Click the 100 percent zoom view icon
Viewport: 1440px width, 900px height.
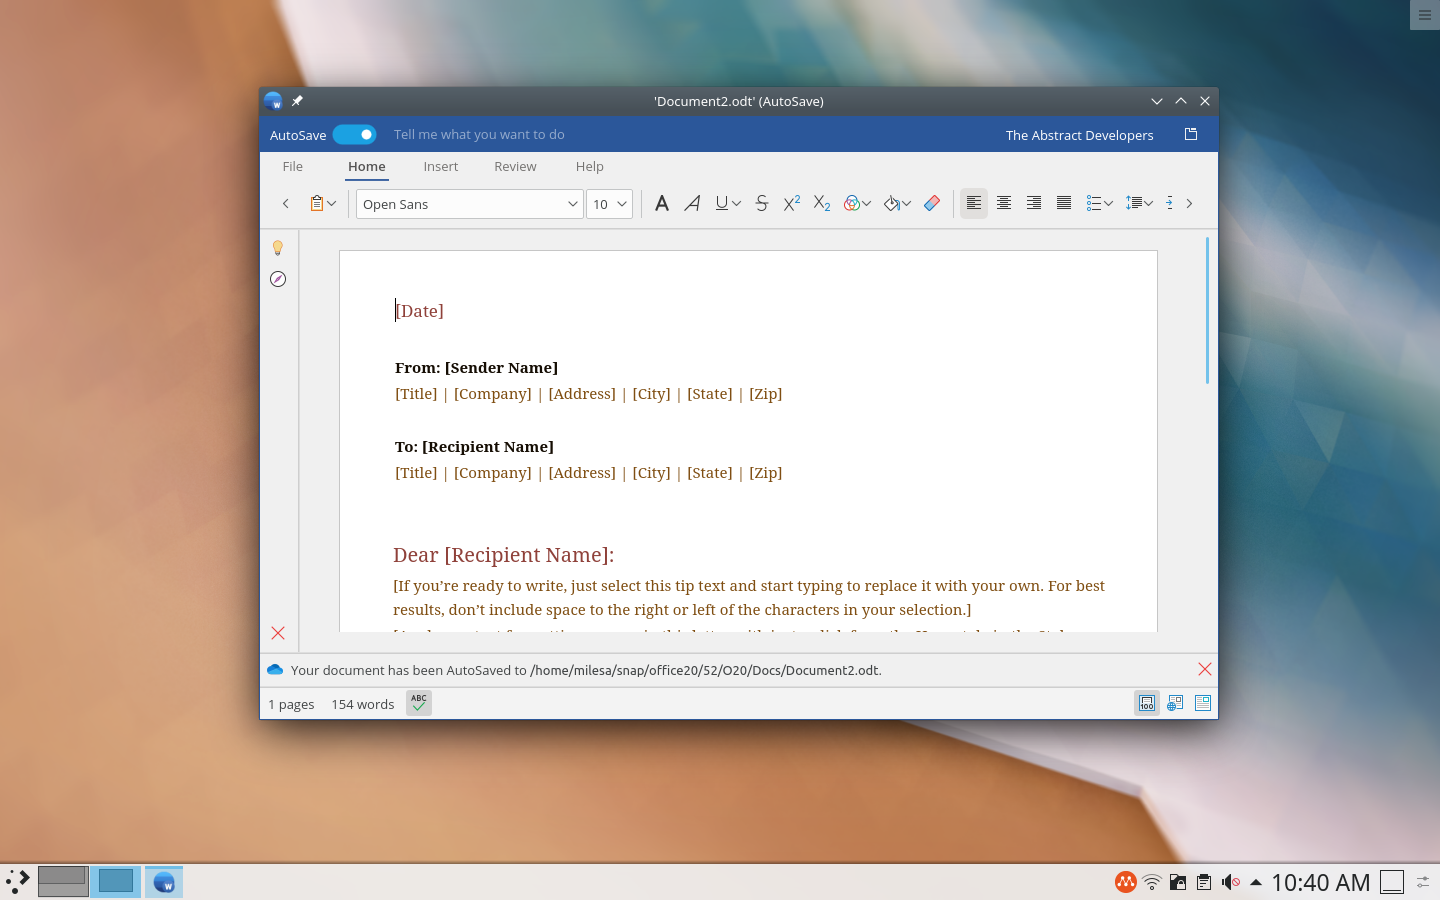point(1147,703)
